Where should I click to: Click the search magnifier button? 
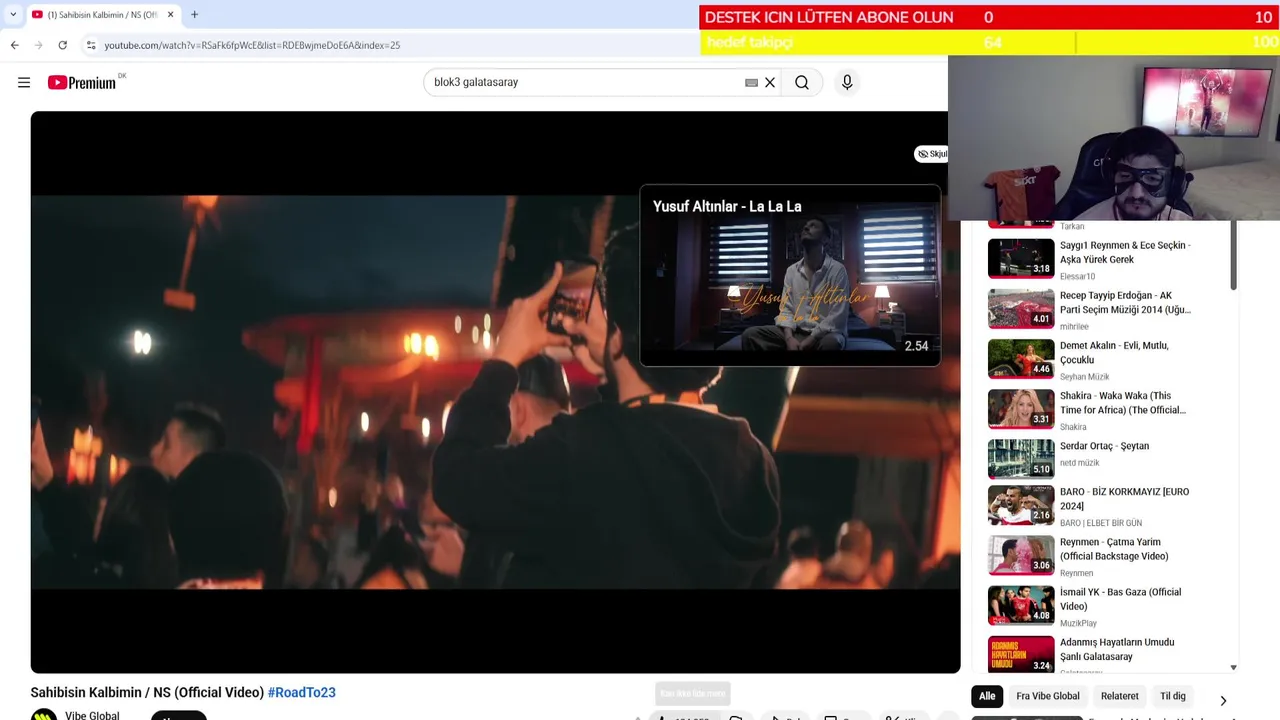[x=802, y=83]
